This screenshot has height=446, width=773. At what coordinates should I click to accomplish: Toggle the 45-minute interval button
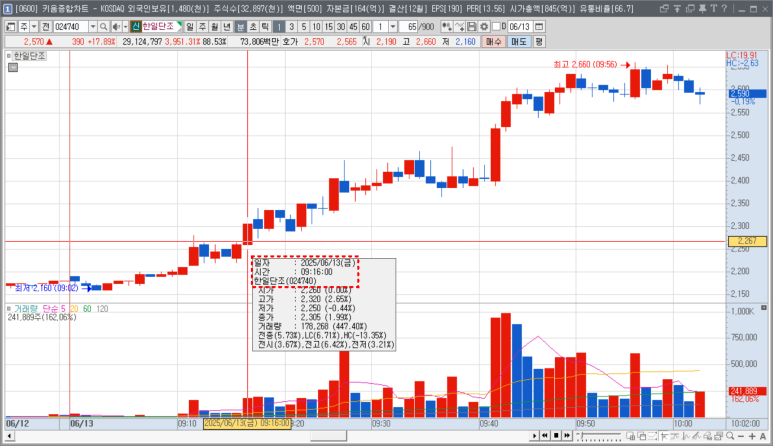coord(353,27)
